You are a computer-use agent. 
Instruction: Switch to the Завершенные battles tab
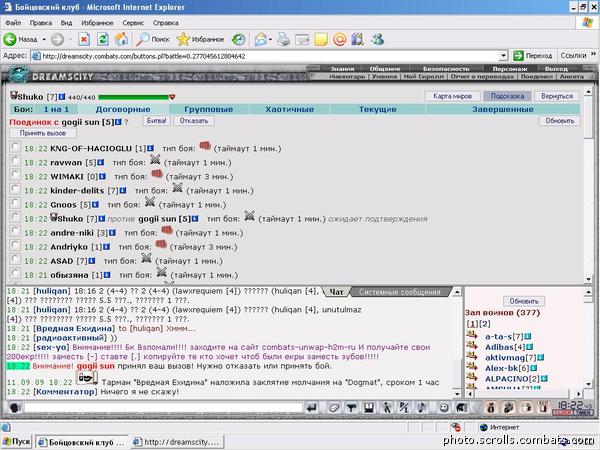tap(503, 109)
